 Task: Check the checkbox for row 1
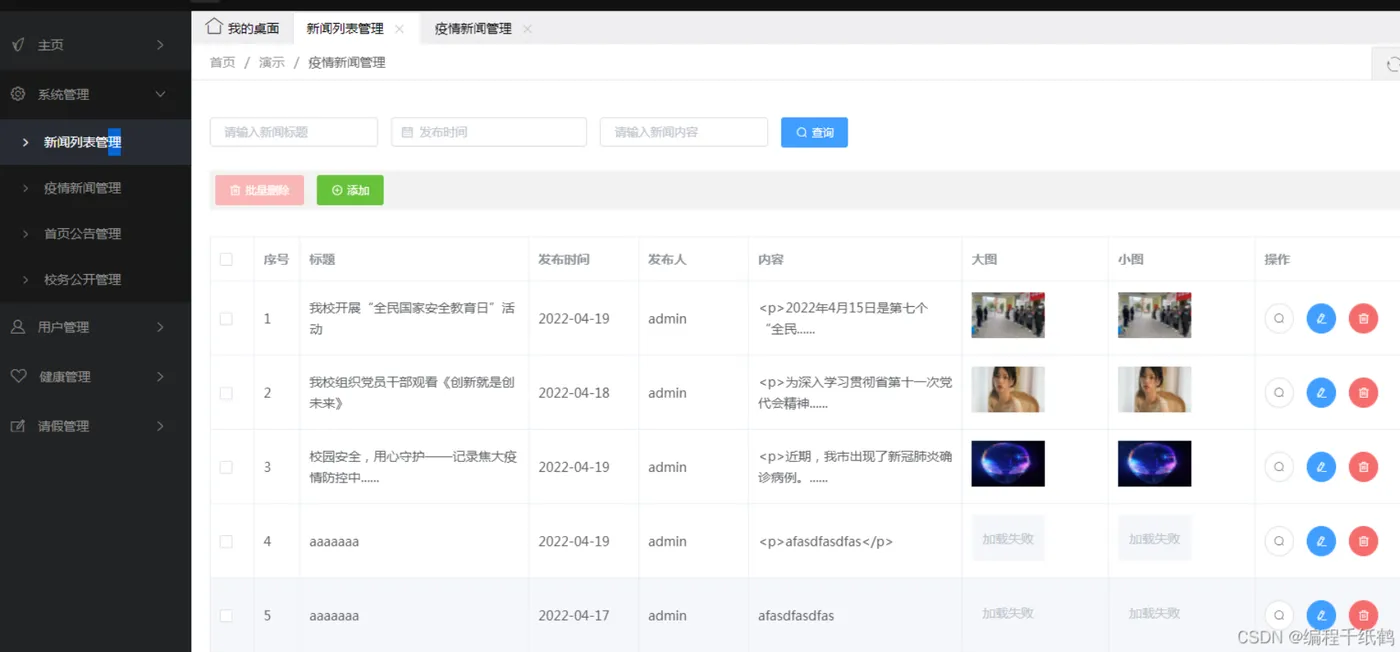click(x=226, y=319)
